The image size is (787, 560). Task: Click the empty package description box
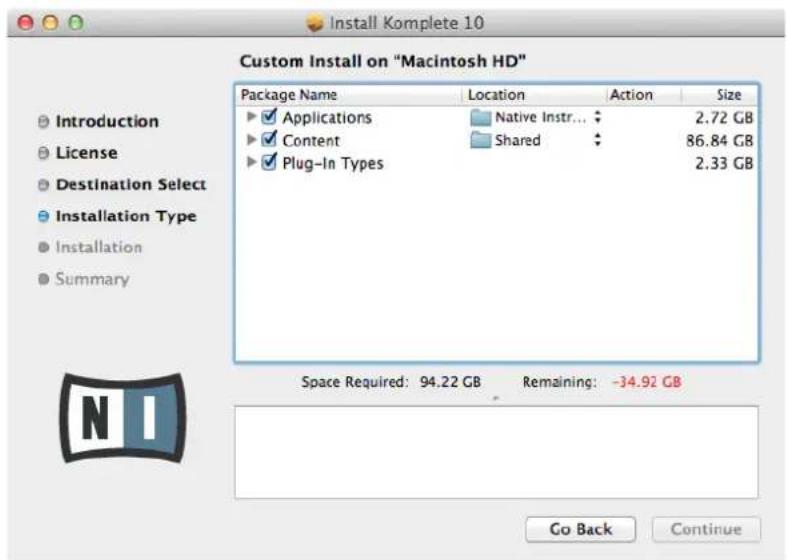496,453
